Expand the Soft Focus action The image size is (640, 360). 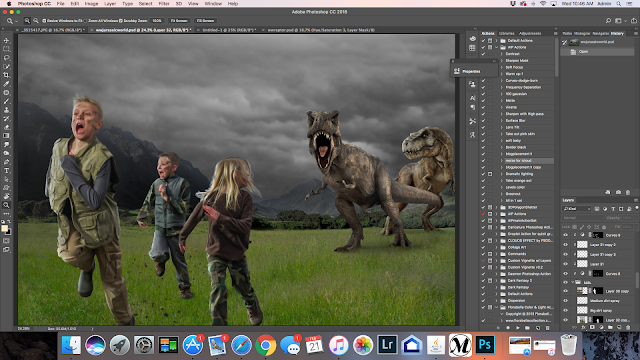[x=502, y=67]
